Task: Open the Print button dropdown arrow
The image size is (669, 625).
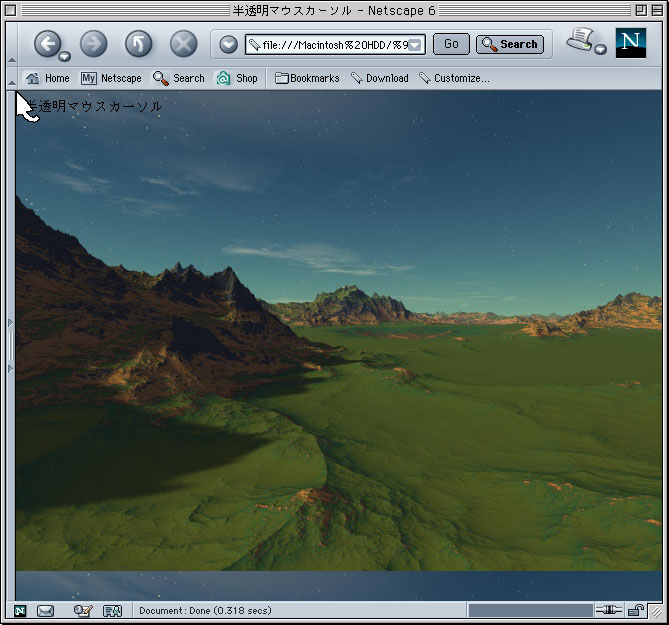Action: pos(601,49)
